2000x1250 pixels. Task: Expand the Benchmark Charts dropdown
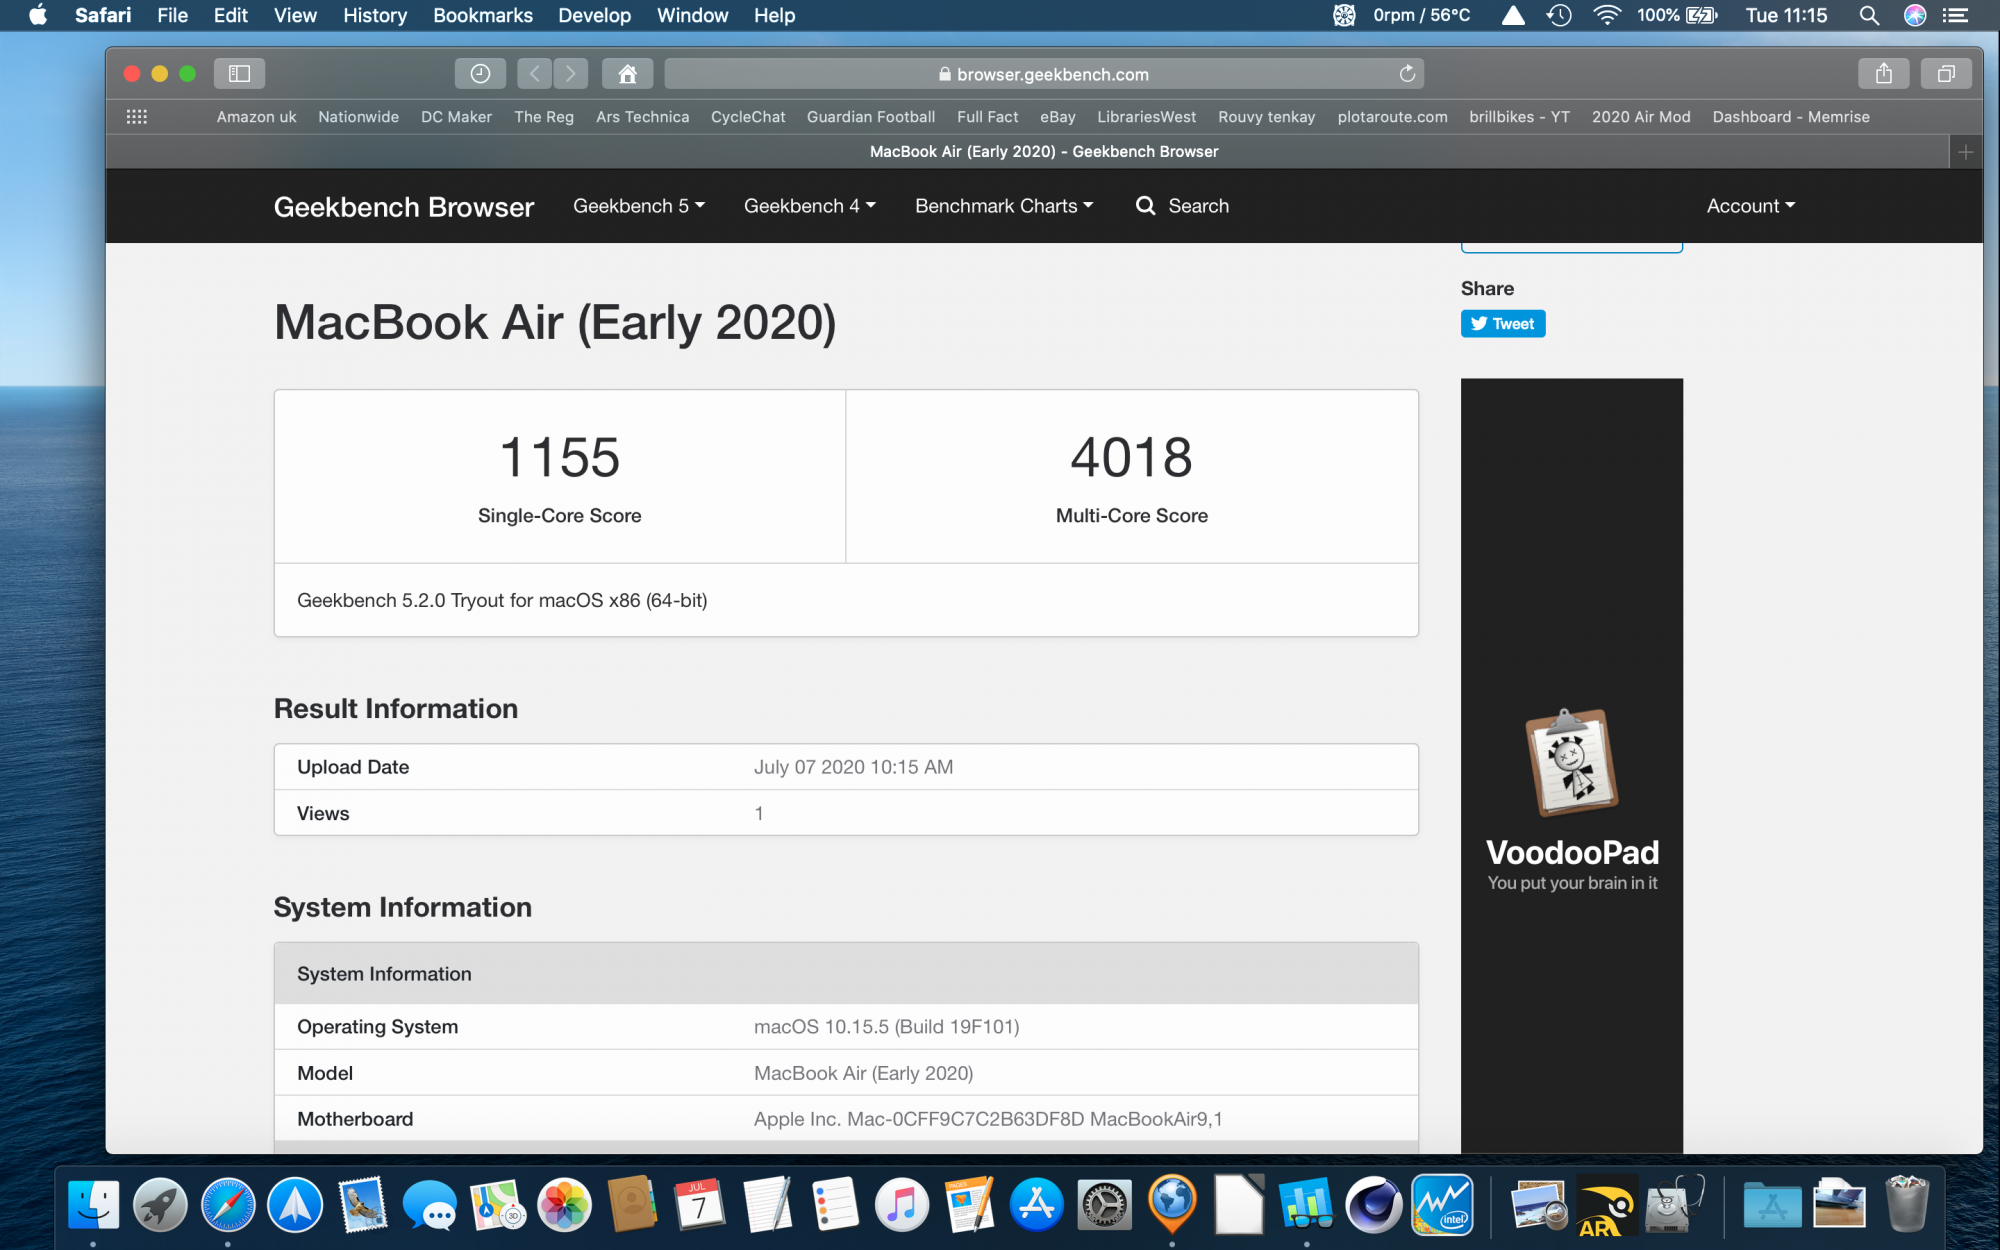click(1004, 206)
